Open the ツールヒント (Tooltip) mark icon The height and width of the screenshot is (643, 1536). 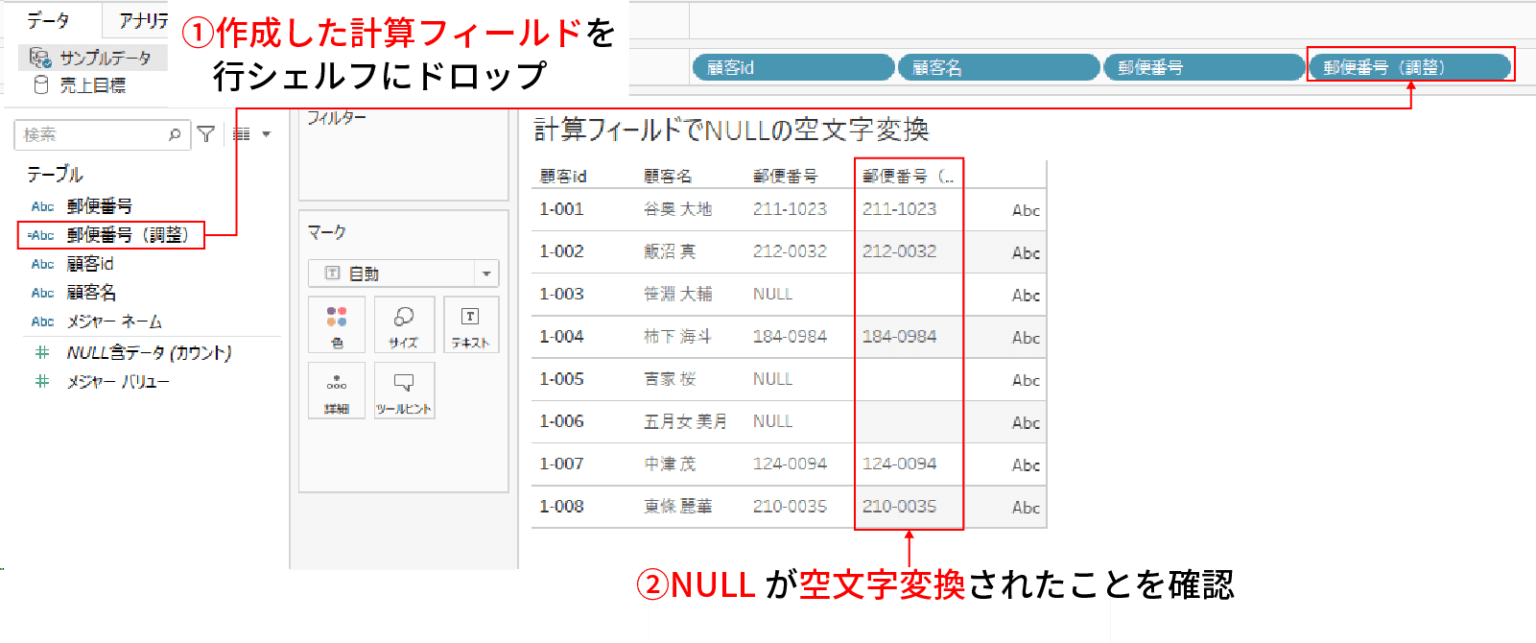pos(404,390)
